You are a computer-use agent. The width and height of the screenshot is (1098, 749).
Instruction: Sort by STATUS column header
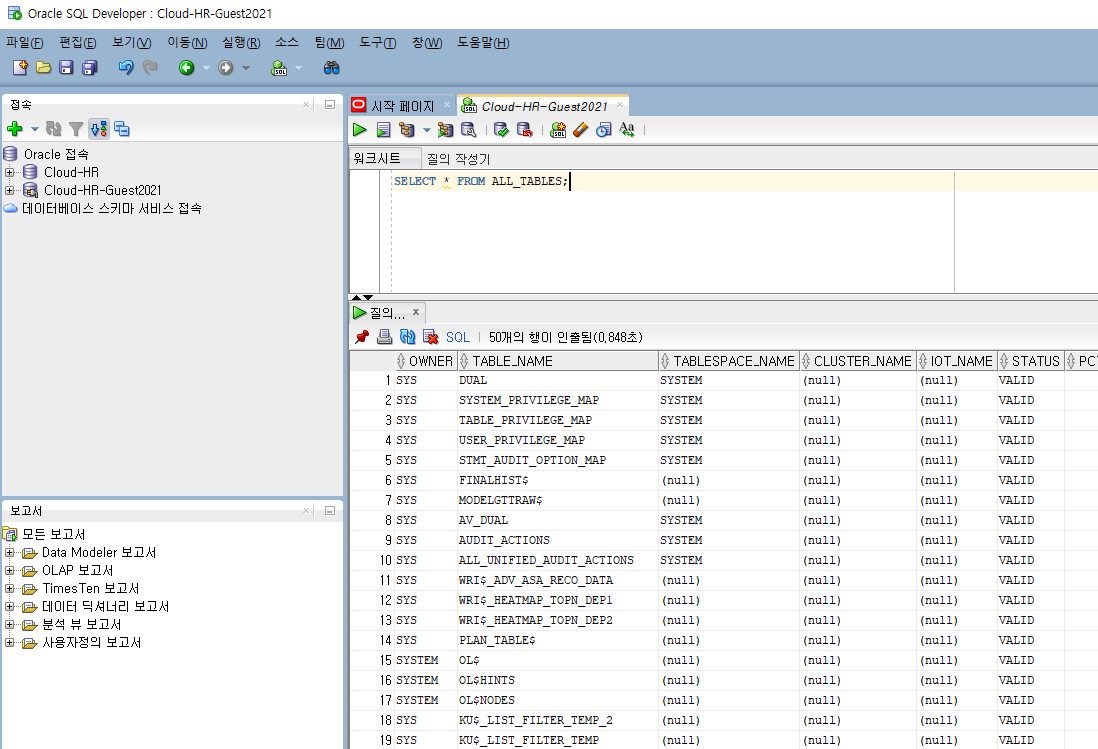tap(1030, 361)
